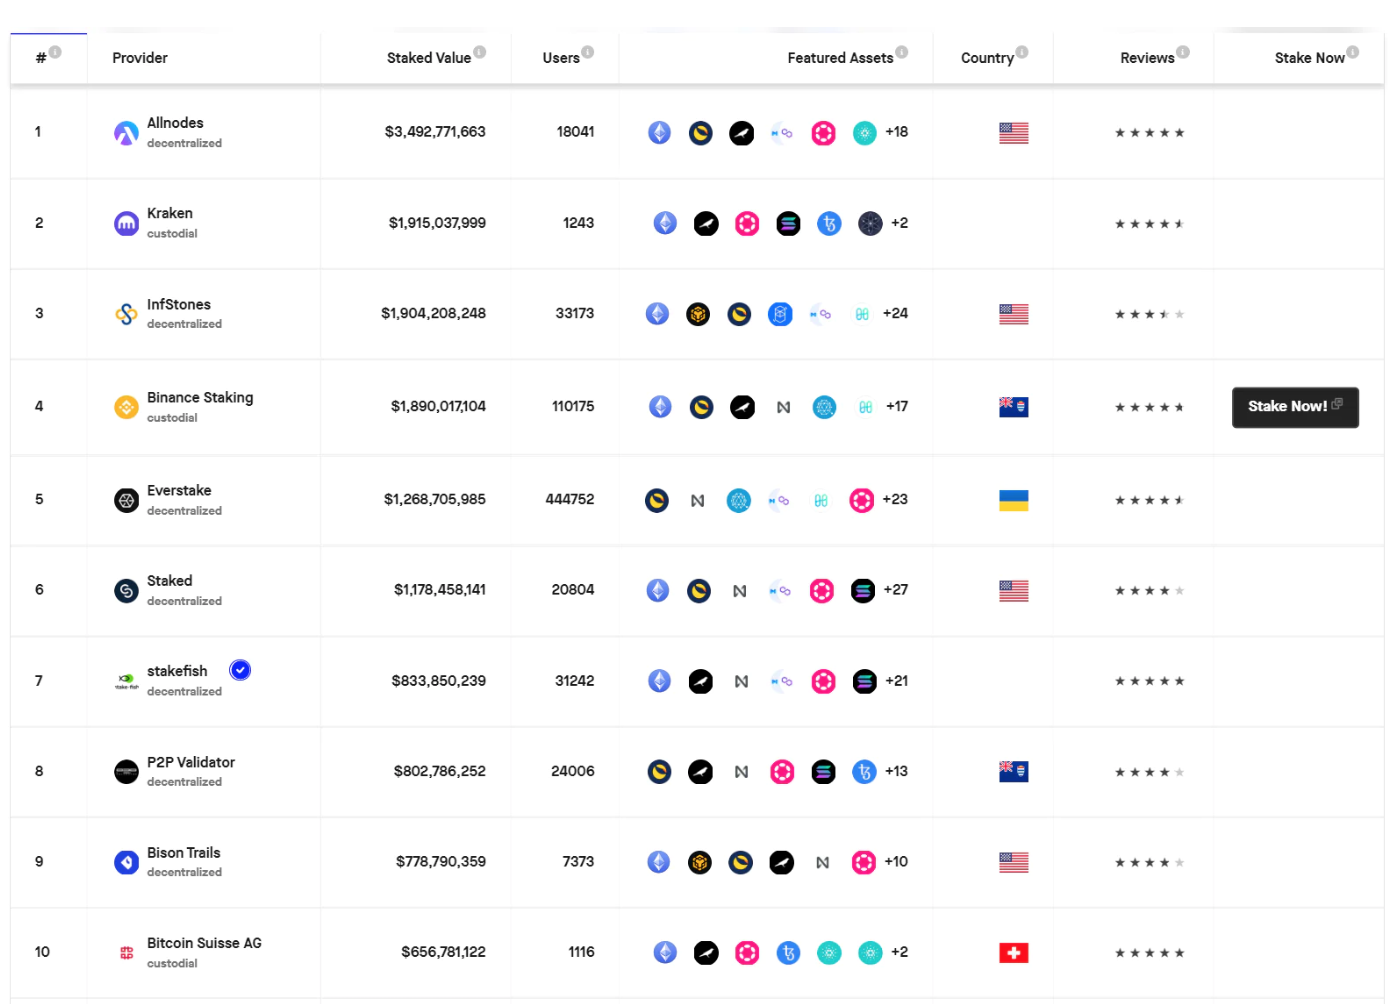1394x1004 pixels.
Task: Click the US flag in Allnodes row
Action: click(x=1013, y=133)
